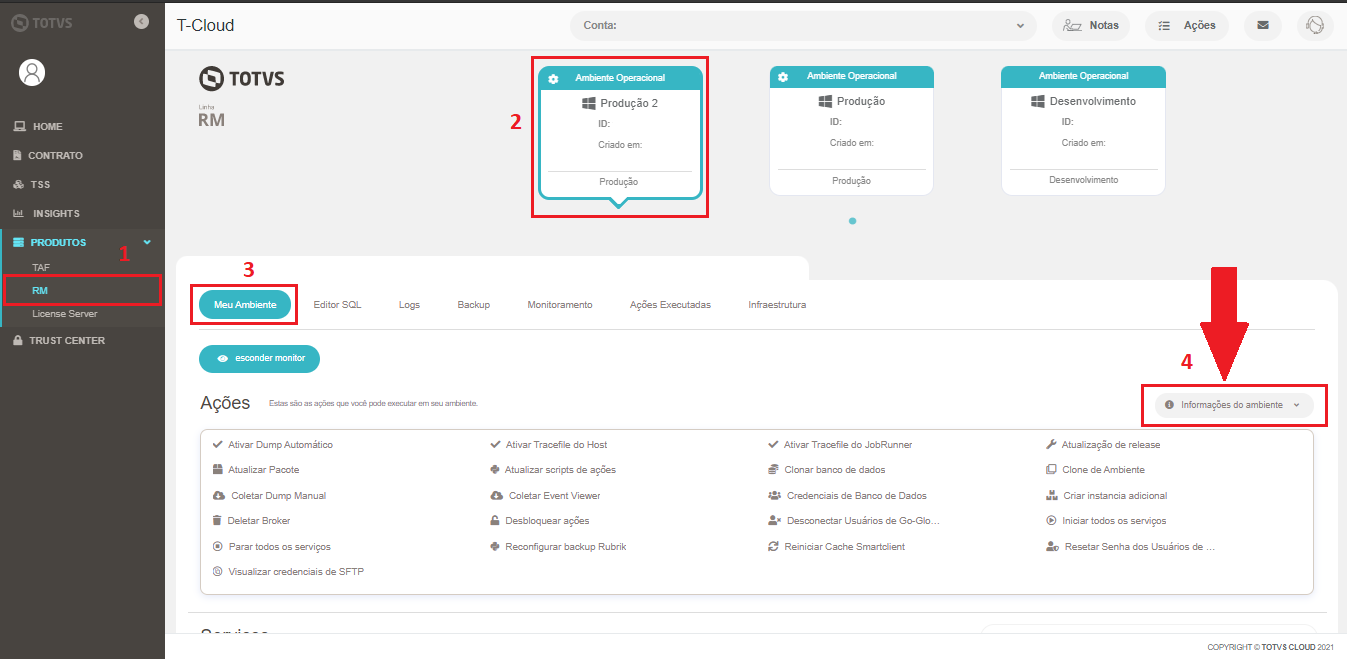Enable Ativar Tracefile do JobRunner
This screenshot has width=1347, height=659.
click(x=775, y=443)
